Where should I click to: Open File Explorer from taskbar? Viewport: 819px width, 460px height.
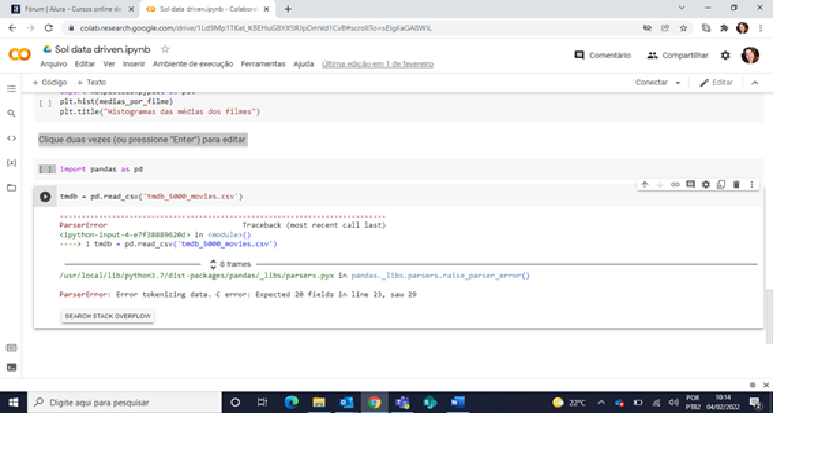click(x=319, y=402)
